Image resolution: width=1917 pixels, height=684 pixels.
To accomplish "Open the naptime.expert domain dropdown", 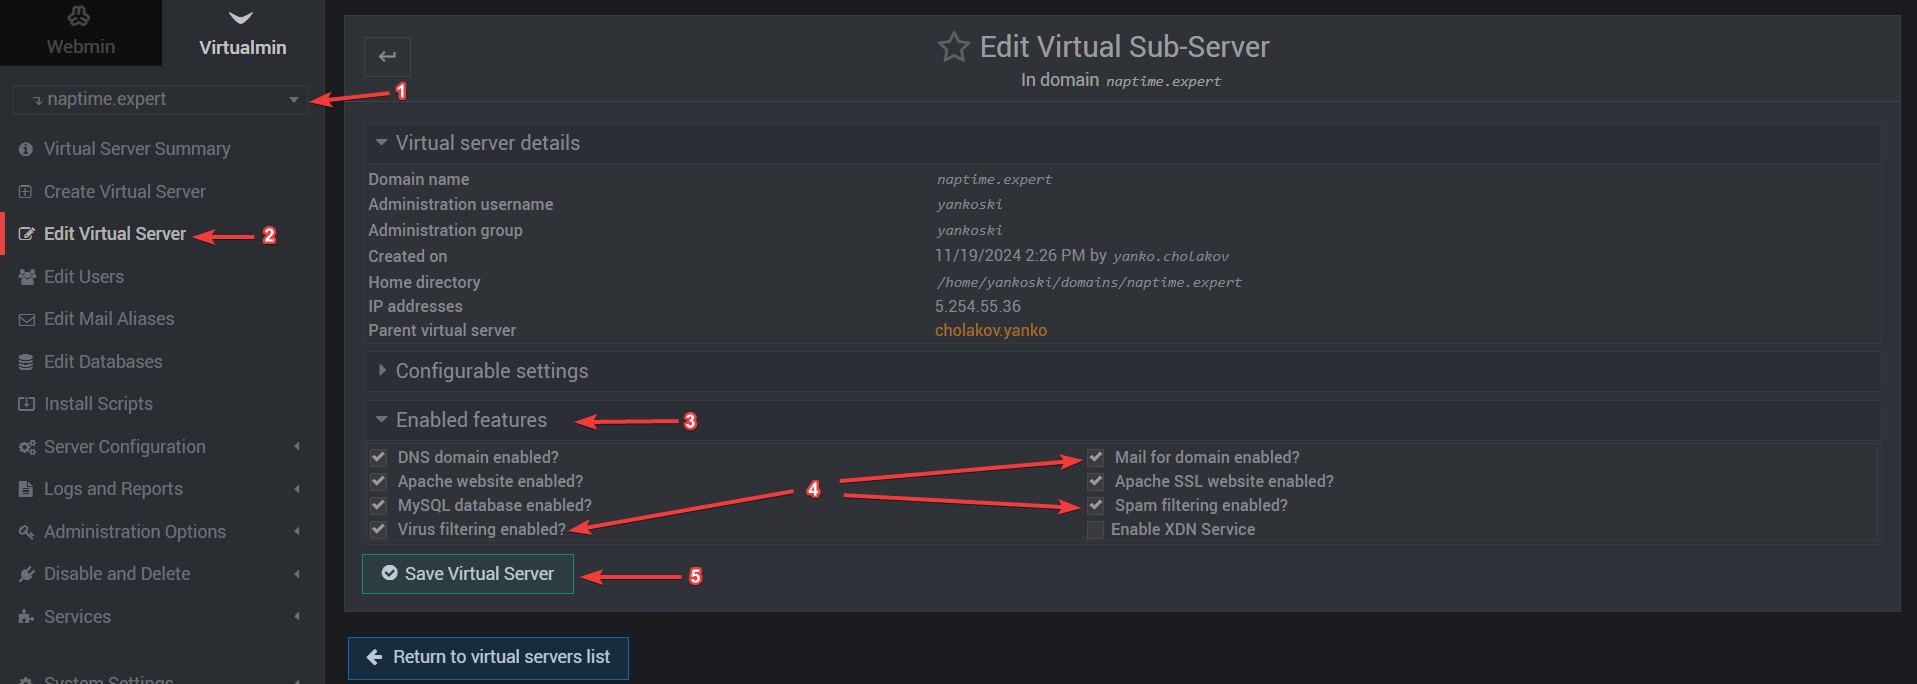I will (x=160, y=100).
